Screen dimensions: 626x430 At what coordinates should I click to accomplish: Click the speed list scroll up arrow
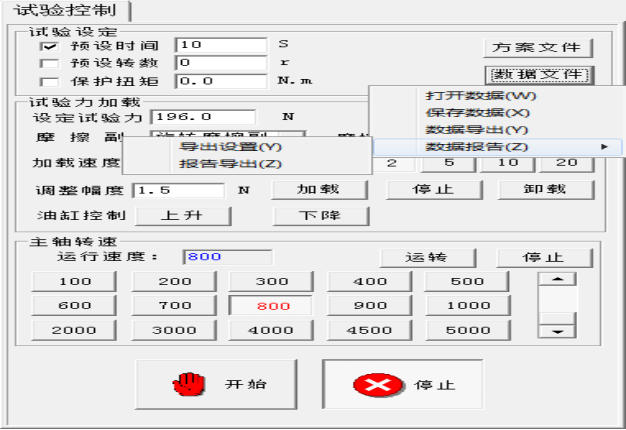tap(558, 279)
